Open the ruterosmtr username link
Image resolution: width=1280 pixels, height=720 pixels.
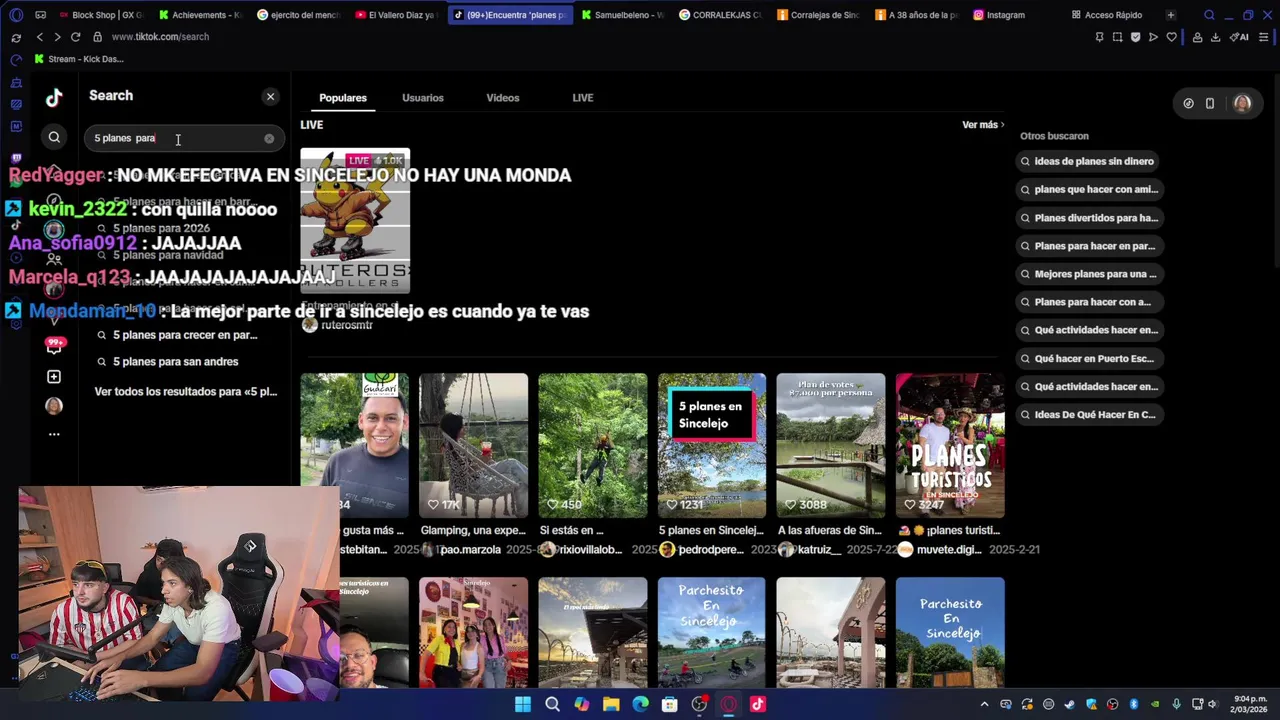[347, 326]
